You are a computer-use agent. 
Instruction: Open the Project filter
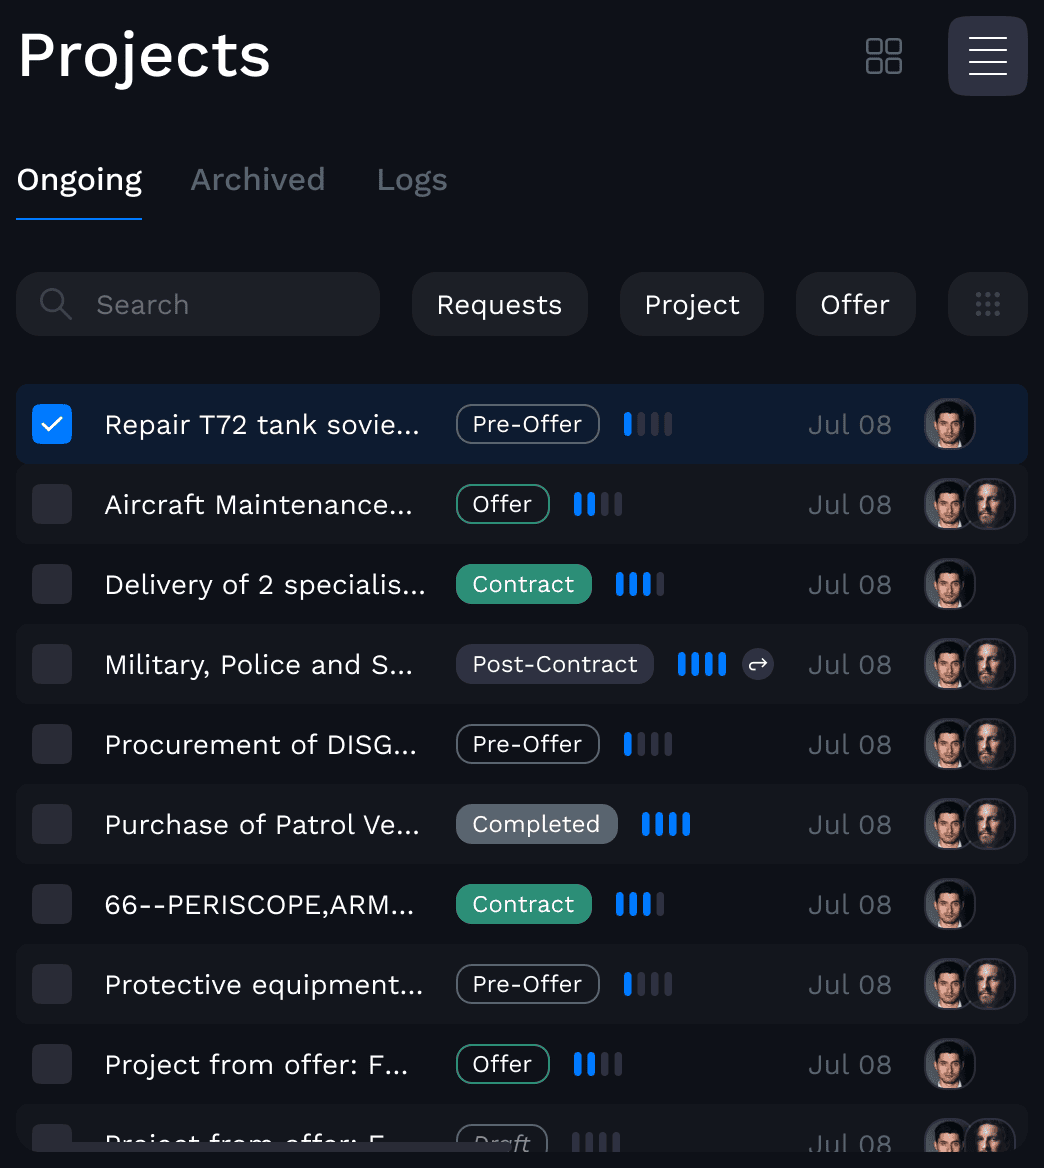pos(691,304)
